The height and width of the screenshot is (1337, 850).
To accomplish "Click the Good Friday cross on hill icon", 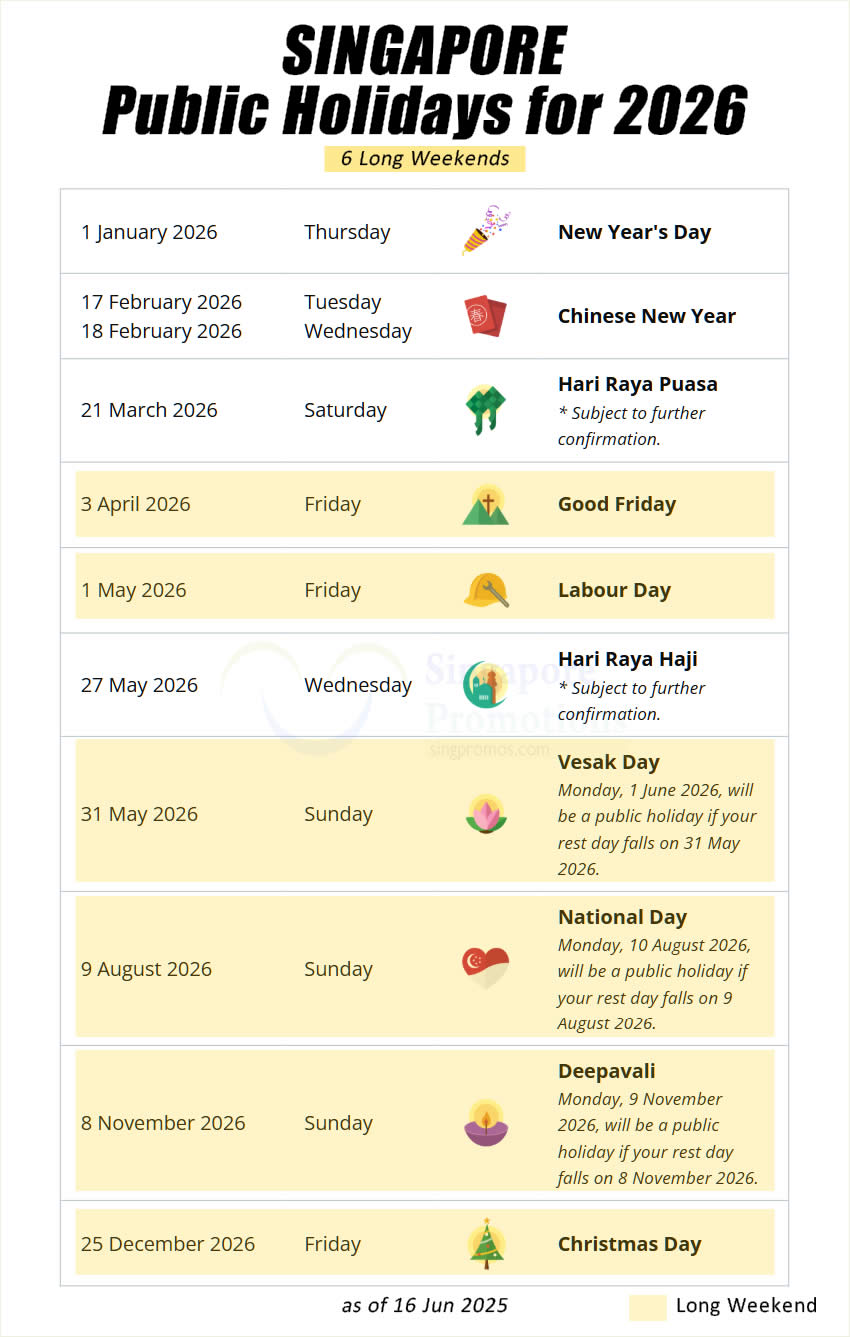I will click(486, 504).
